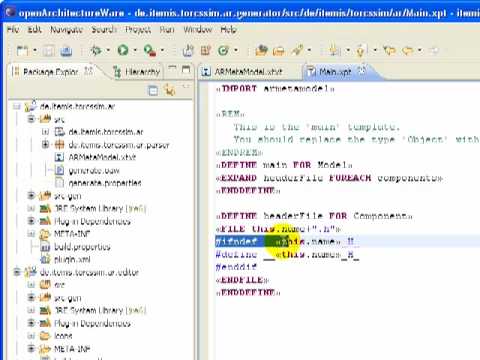Collapse the de.itemis.torcssim.ar project node
Viewport: 480px width, 360px height.
(x=16, y=107)
